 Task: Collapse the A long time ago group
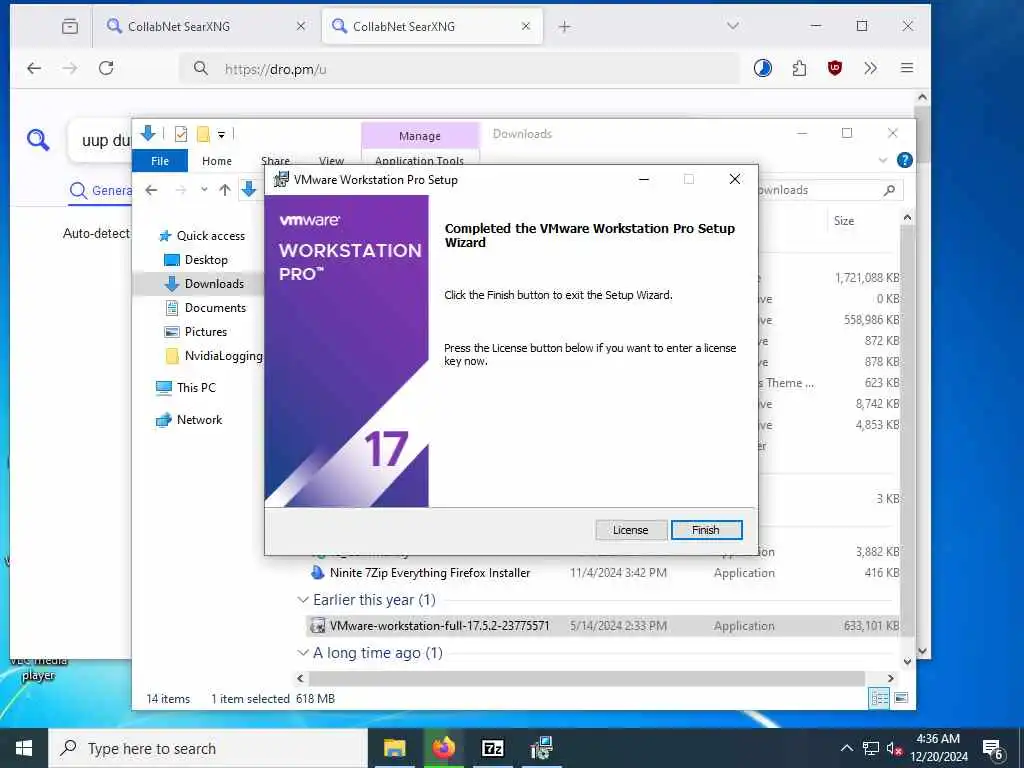pos(303,652)
